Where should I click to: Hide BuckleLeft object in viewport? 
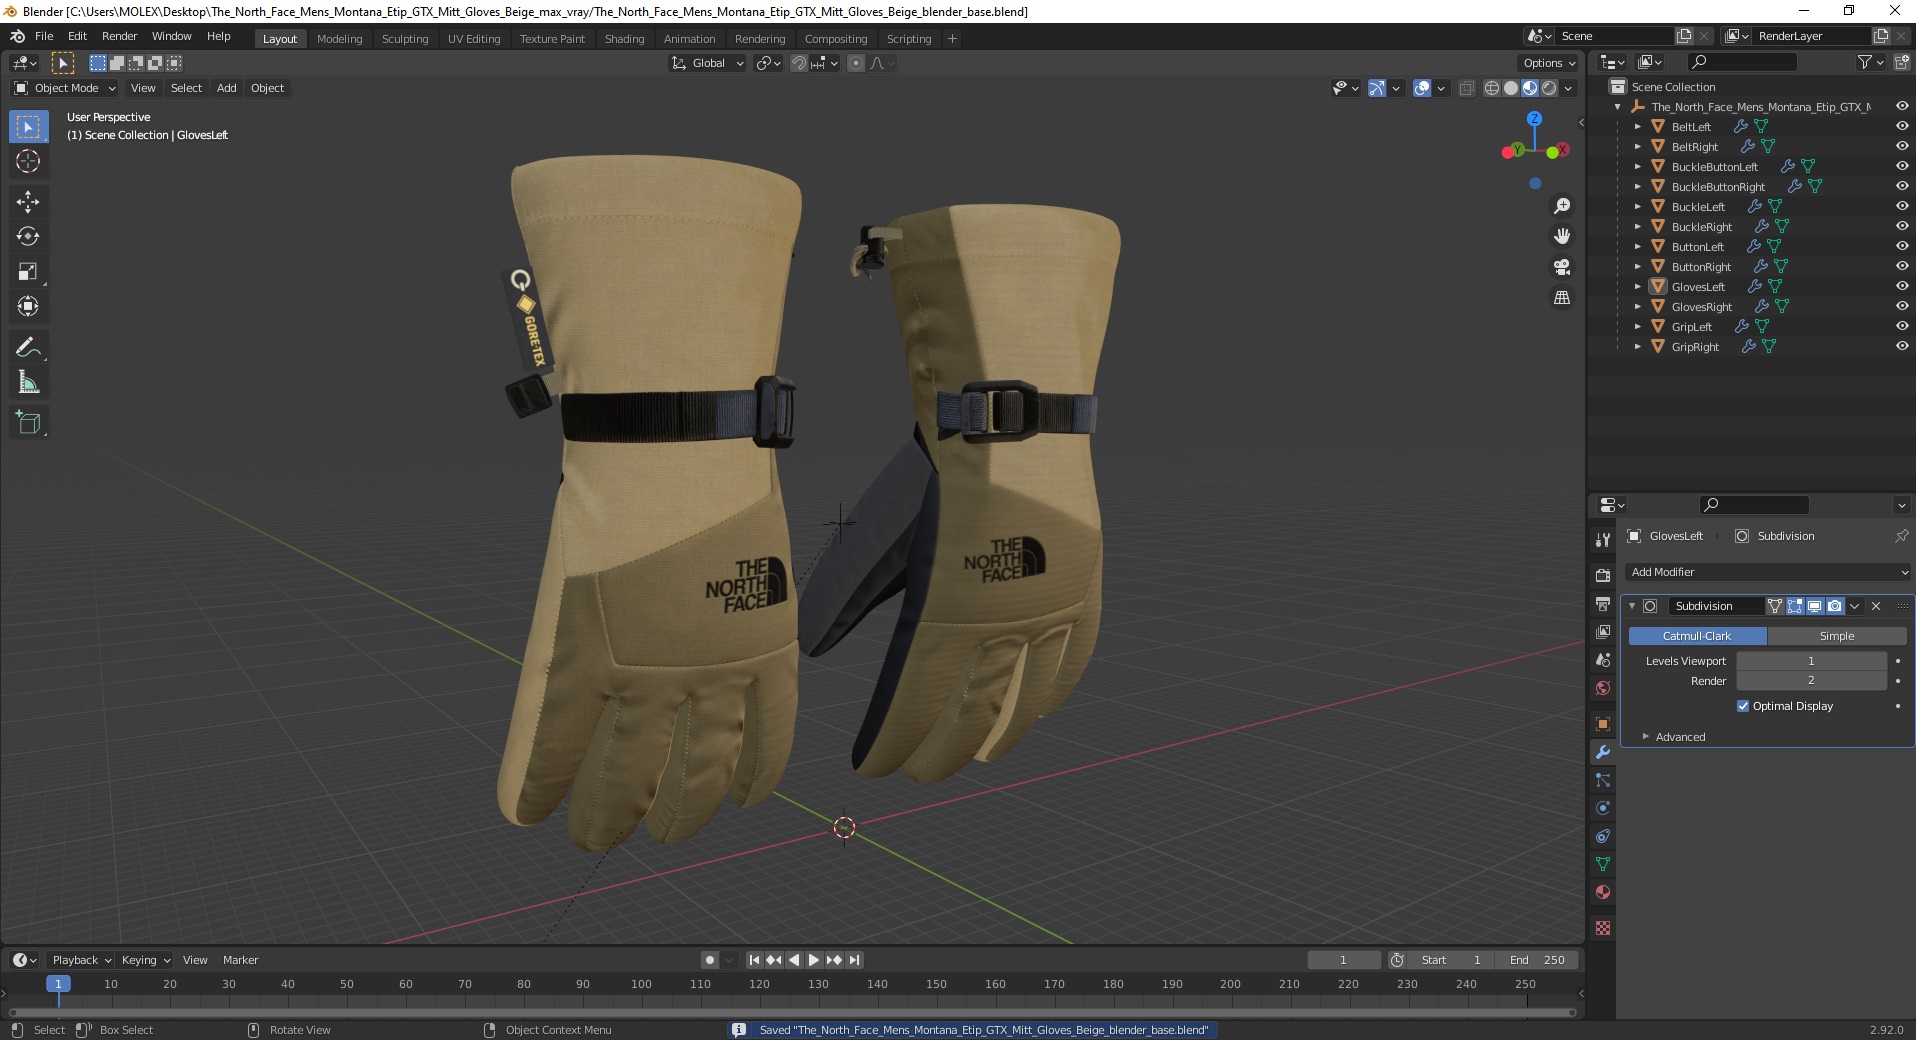coord(1901,206)
